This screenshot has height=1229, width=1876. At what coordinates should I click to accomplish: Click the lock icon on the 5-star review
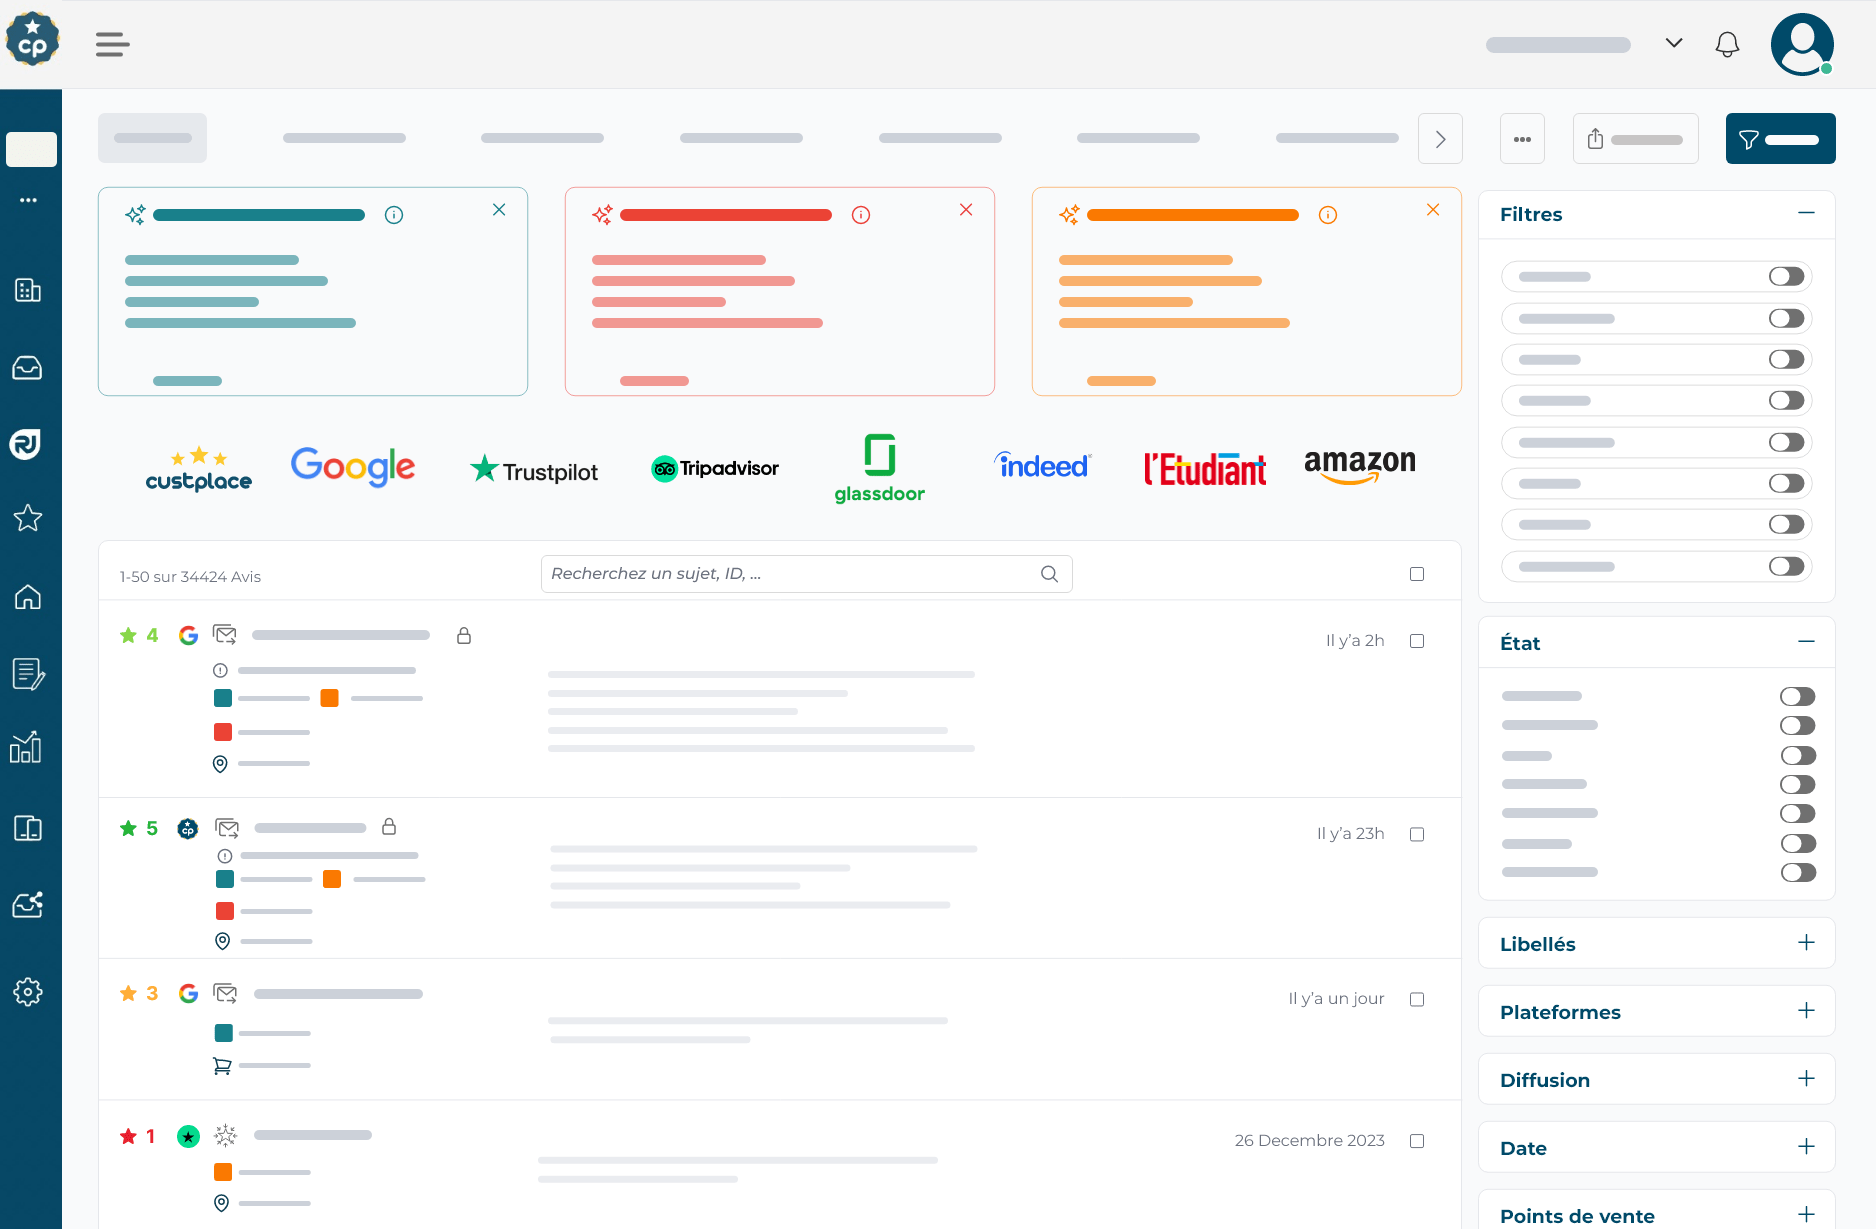[389, 827]
